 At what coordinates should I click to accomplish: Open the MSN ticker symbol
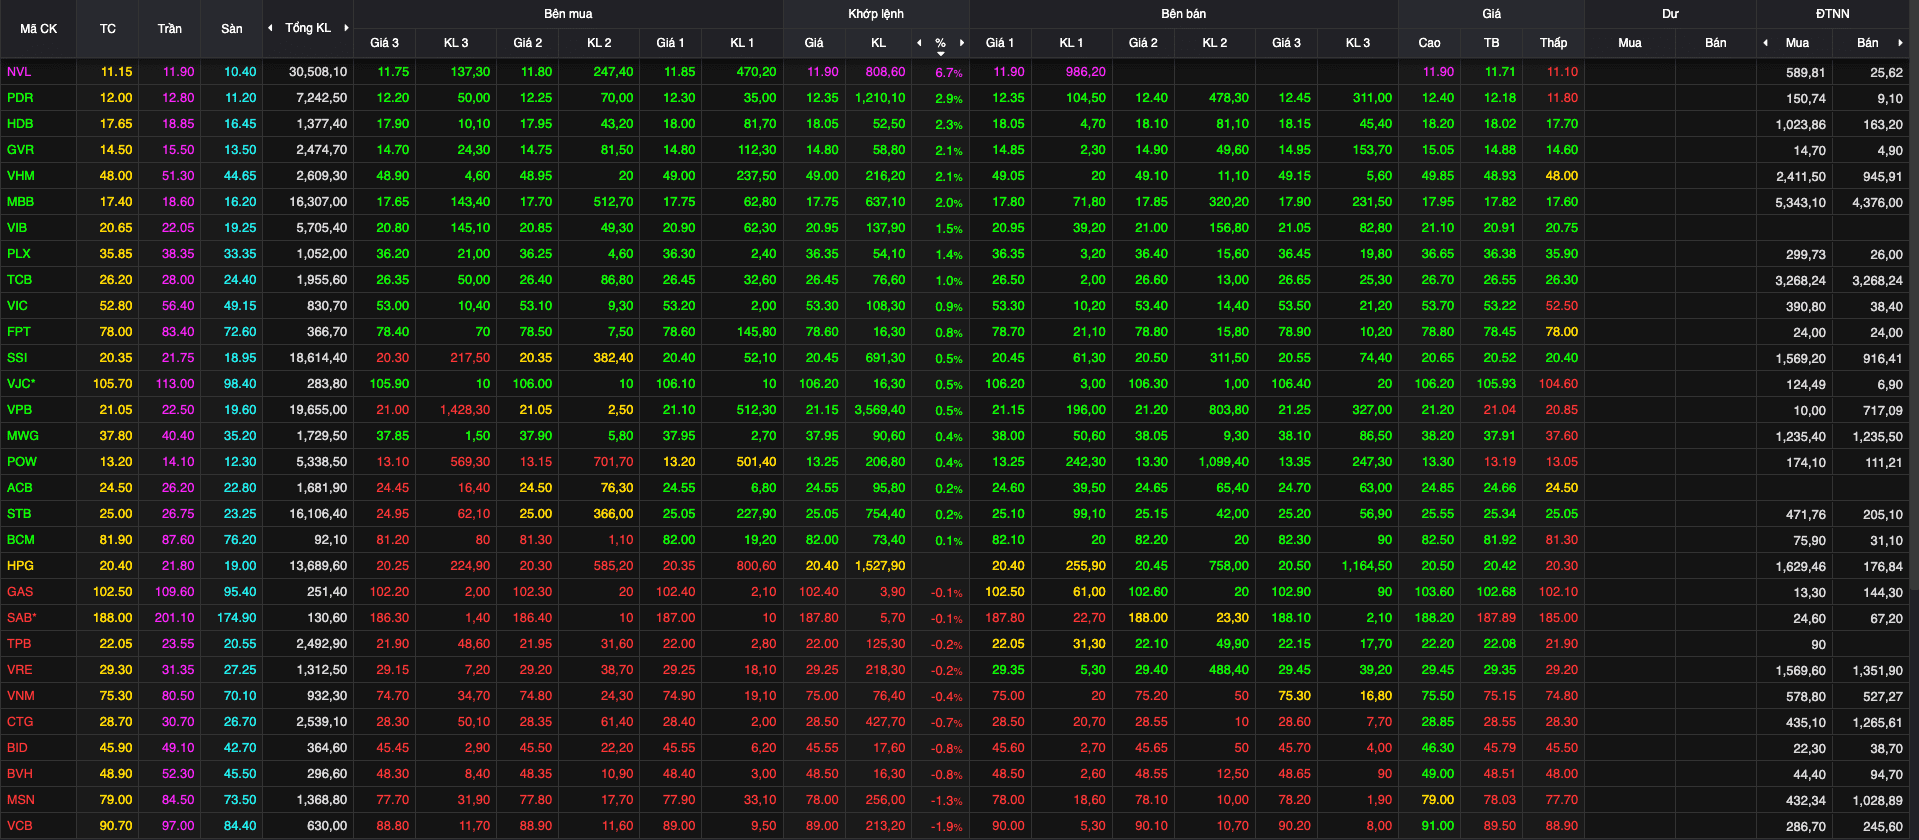pyautogui.click(x=21, y=800)
